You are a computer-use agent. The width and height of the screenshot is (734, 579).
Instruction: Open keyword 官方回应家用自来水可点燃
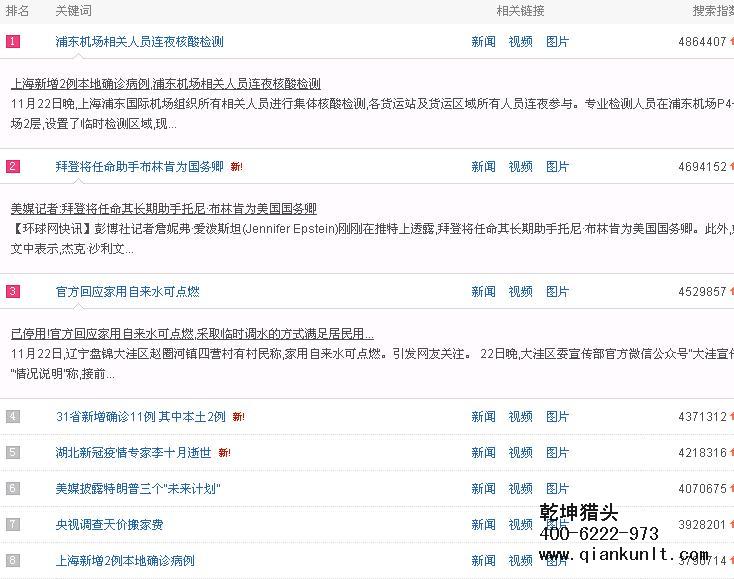tap(127, 292)
